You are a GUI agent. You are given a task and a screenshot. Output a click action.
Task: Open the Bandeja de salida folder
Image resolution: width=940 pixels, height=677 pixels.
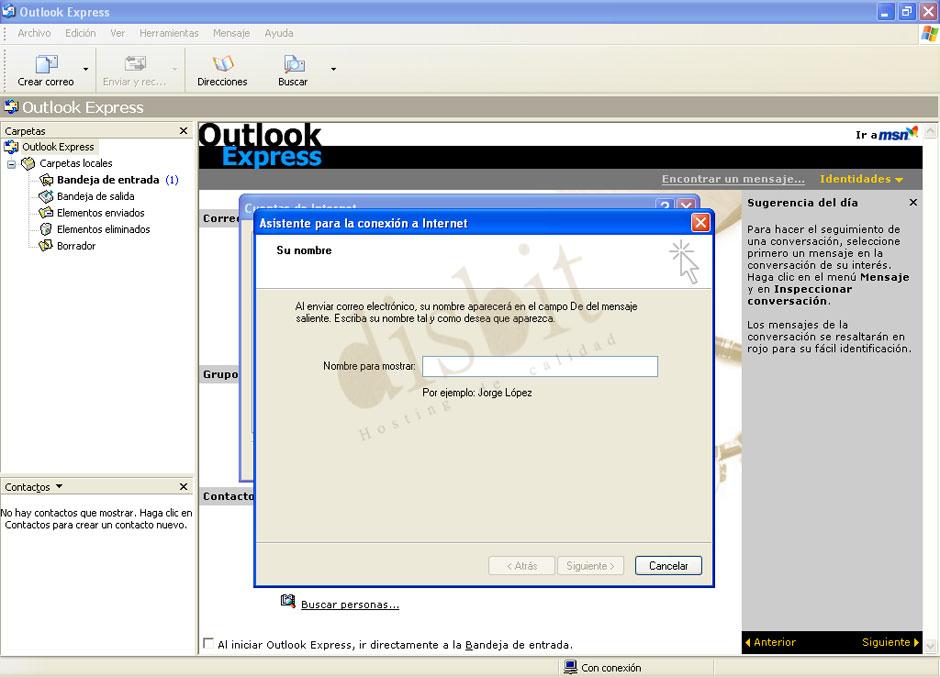[x=45, y=196]
